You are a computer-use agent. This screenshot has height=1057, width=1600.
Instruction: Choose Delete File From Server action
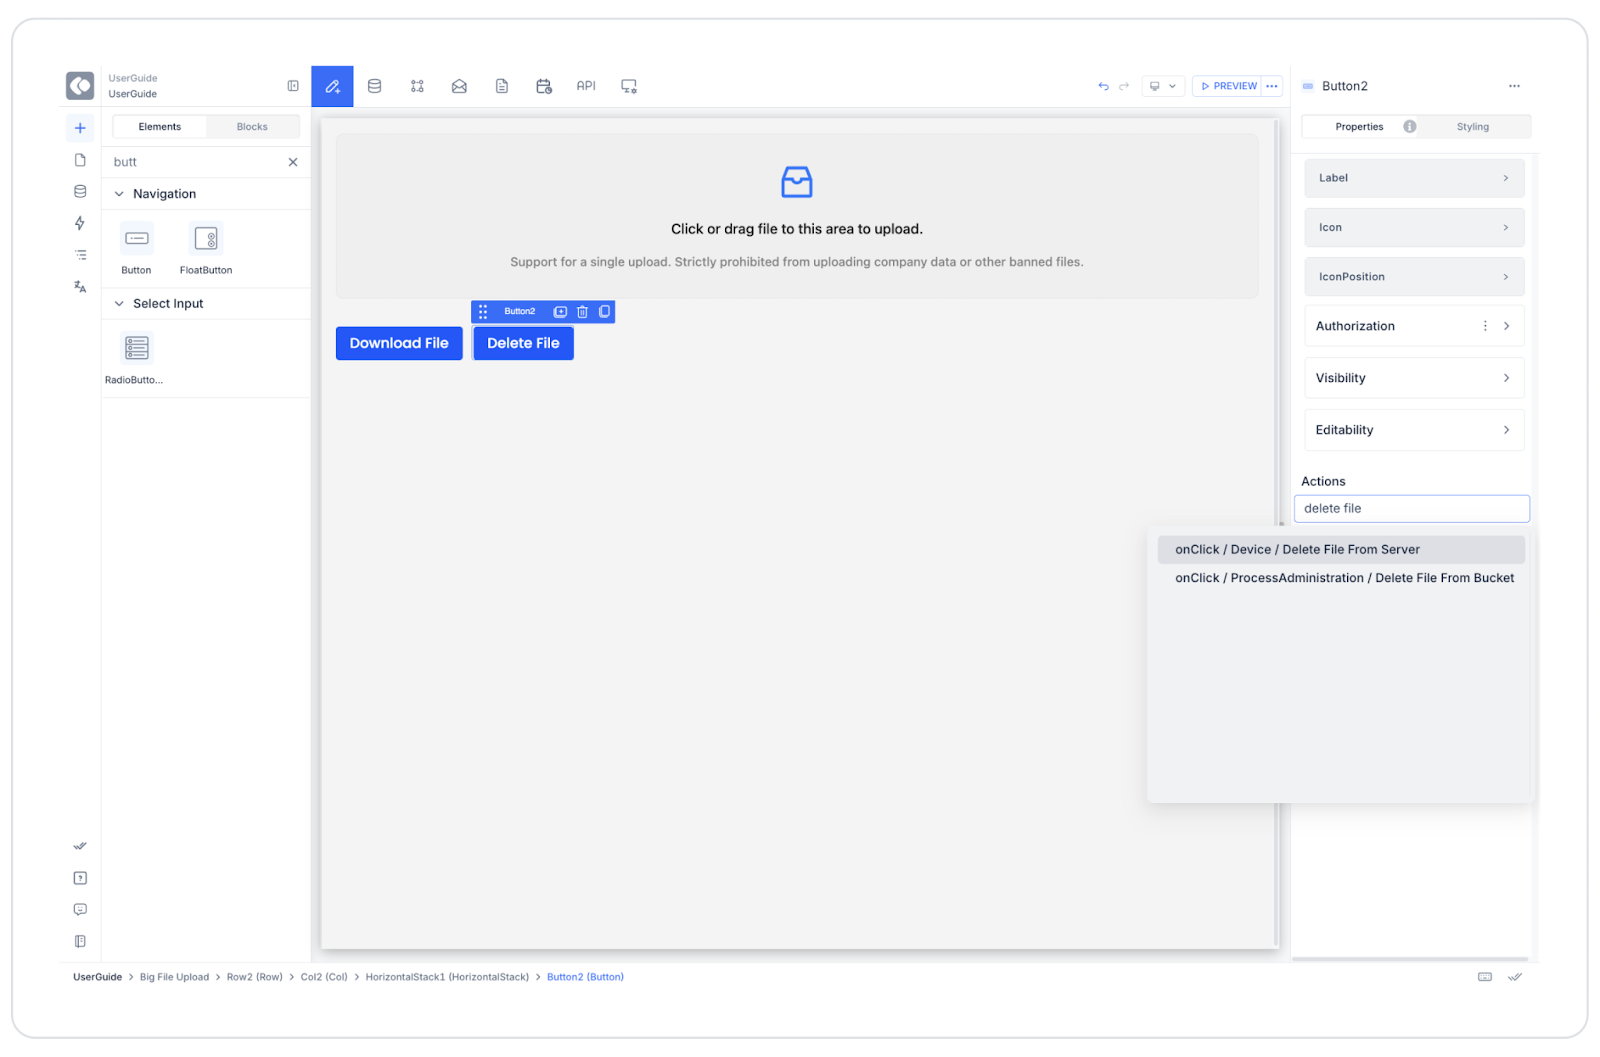[x=1340, y=550]
